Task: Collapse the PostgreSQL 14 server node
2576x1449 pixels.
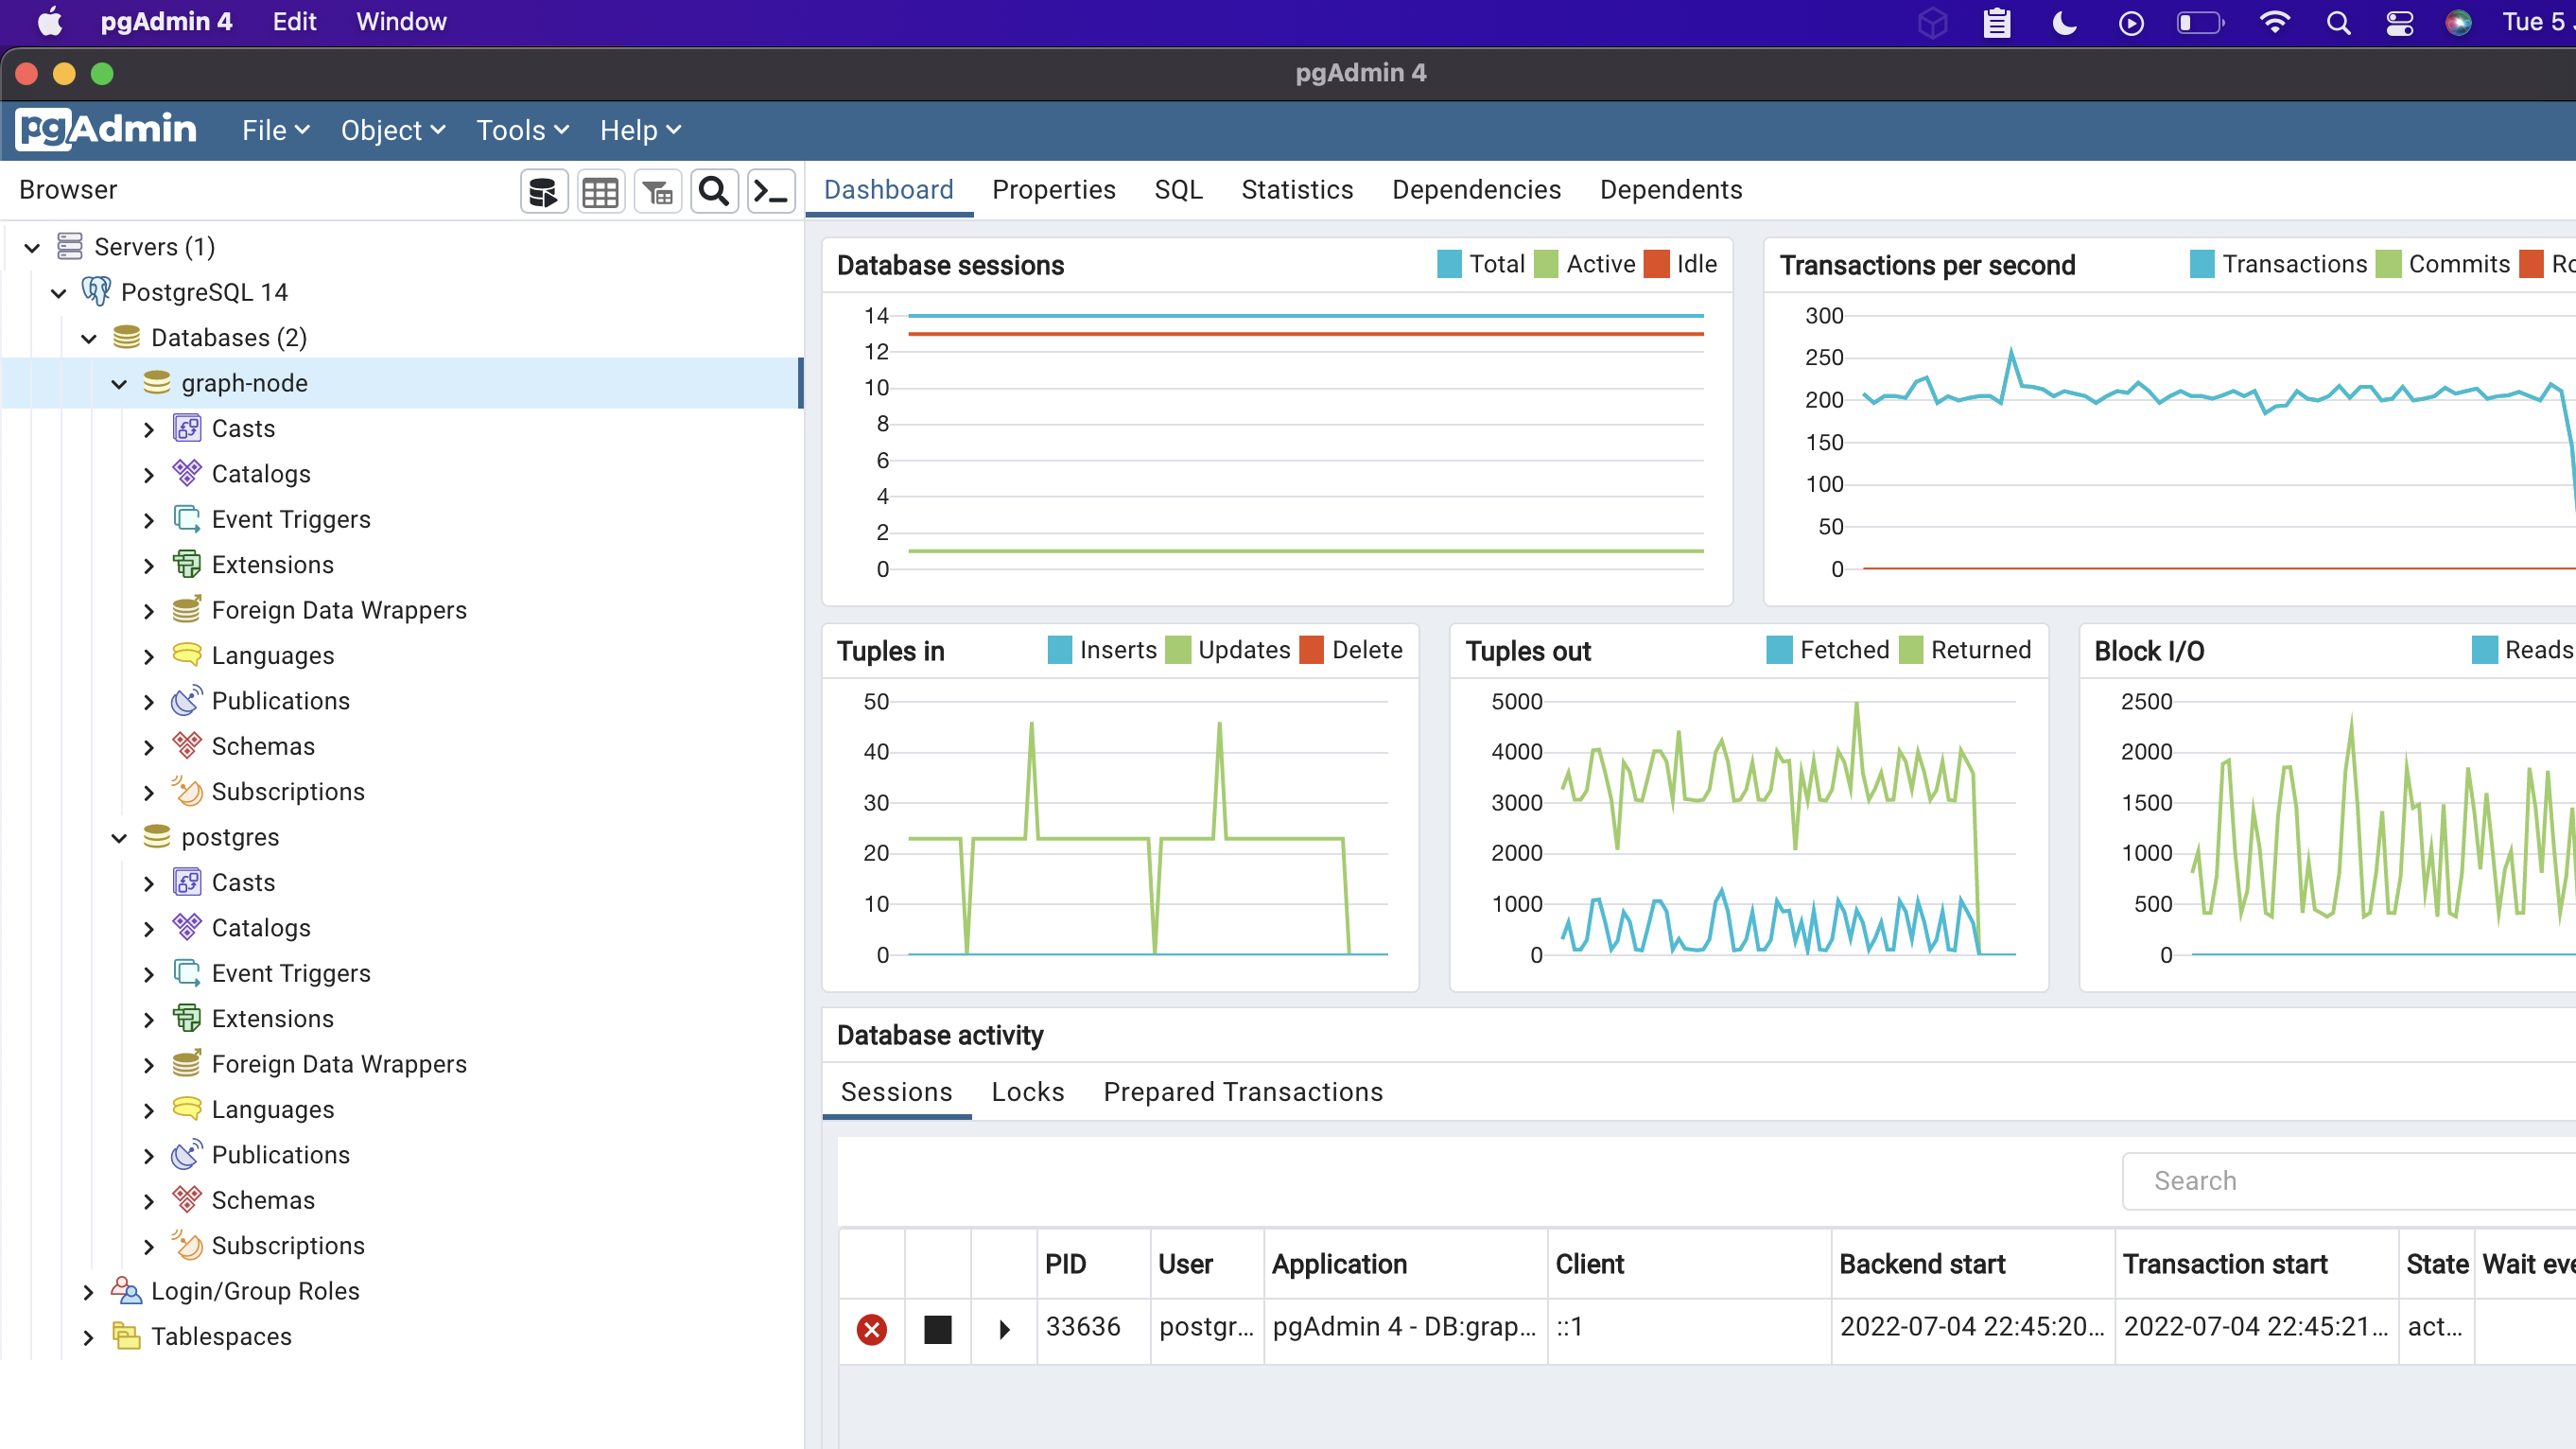Action: 59,292
